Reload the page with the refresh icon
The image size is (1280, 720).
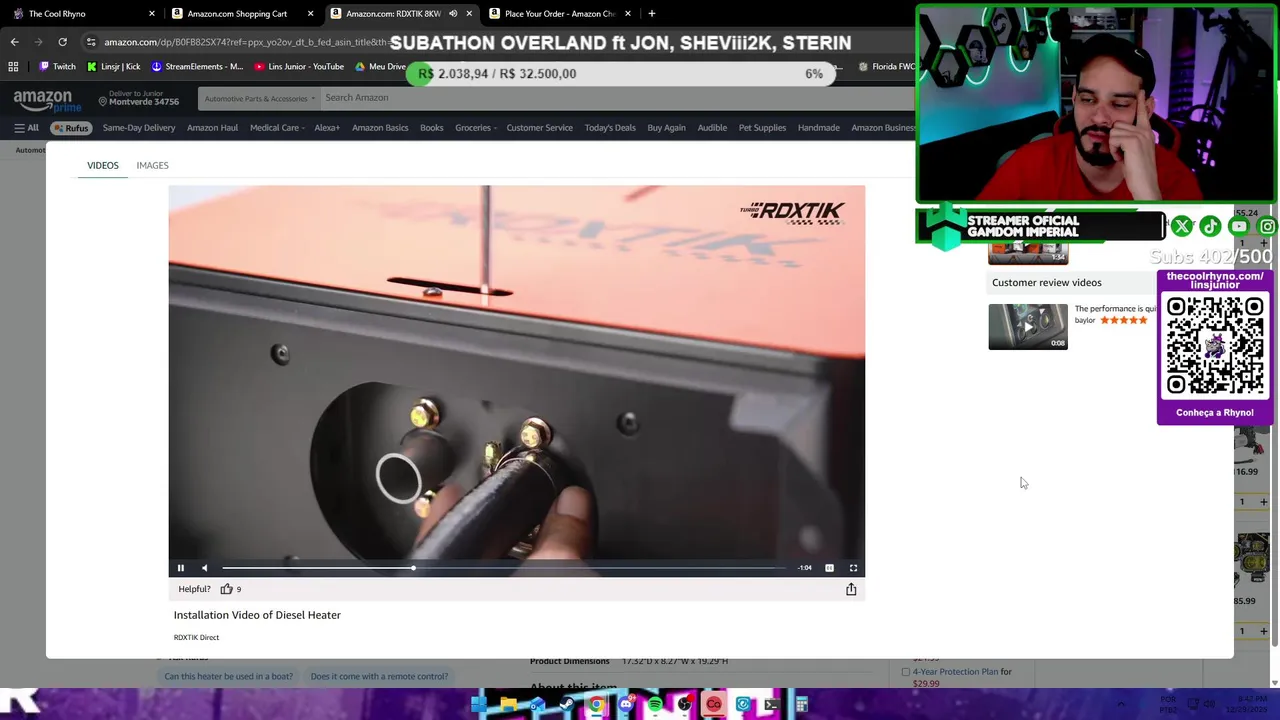62,42
